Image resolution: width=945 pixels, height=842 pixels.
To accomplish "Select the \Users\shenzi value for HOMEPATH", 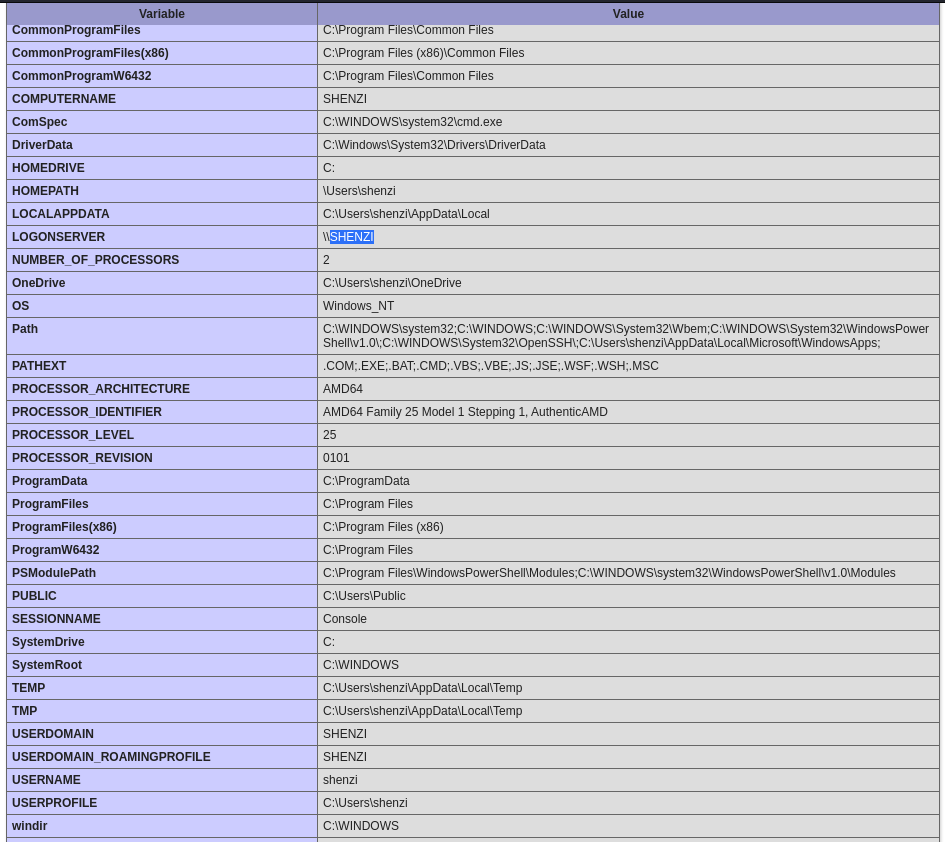I will coord(359,190).
